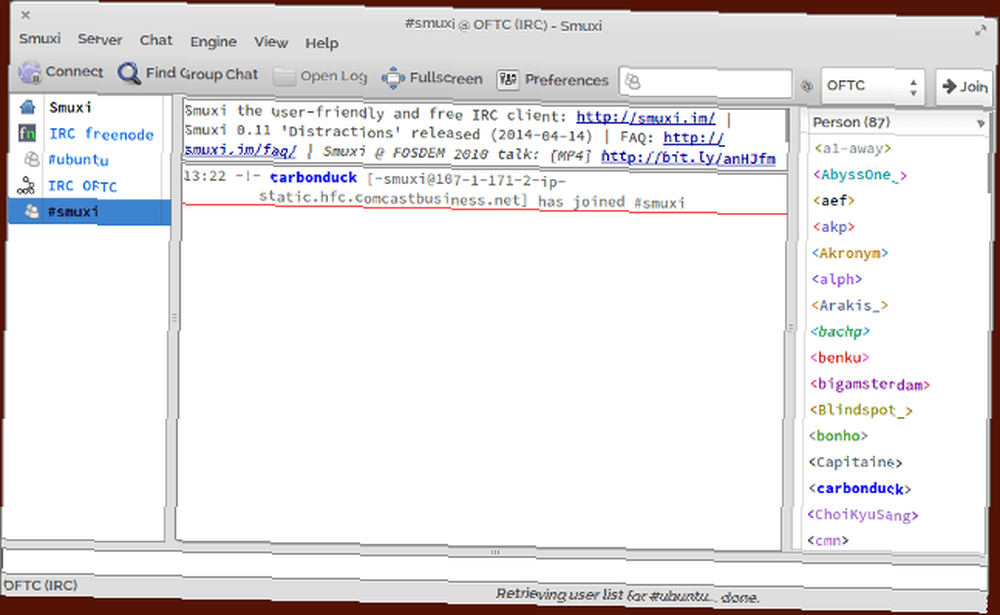Click the Fullscreen arrows icon
The width and height of the screenshot is (1000, 615).
[393, 78]
